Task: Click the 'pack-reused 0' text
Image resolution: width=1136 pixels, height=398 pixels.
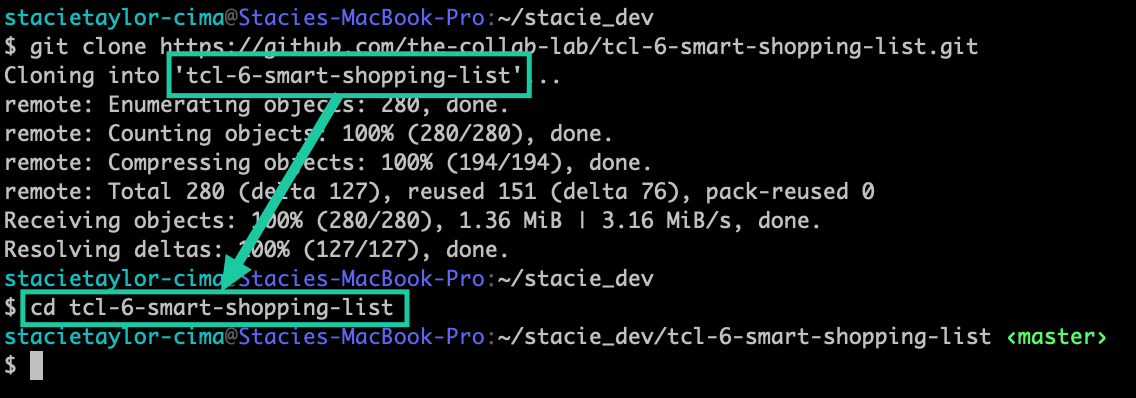Action: point(790,192)
